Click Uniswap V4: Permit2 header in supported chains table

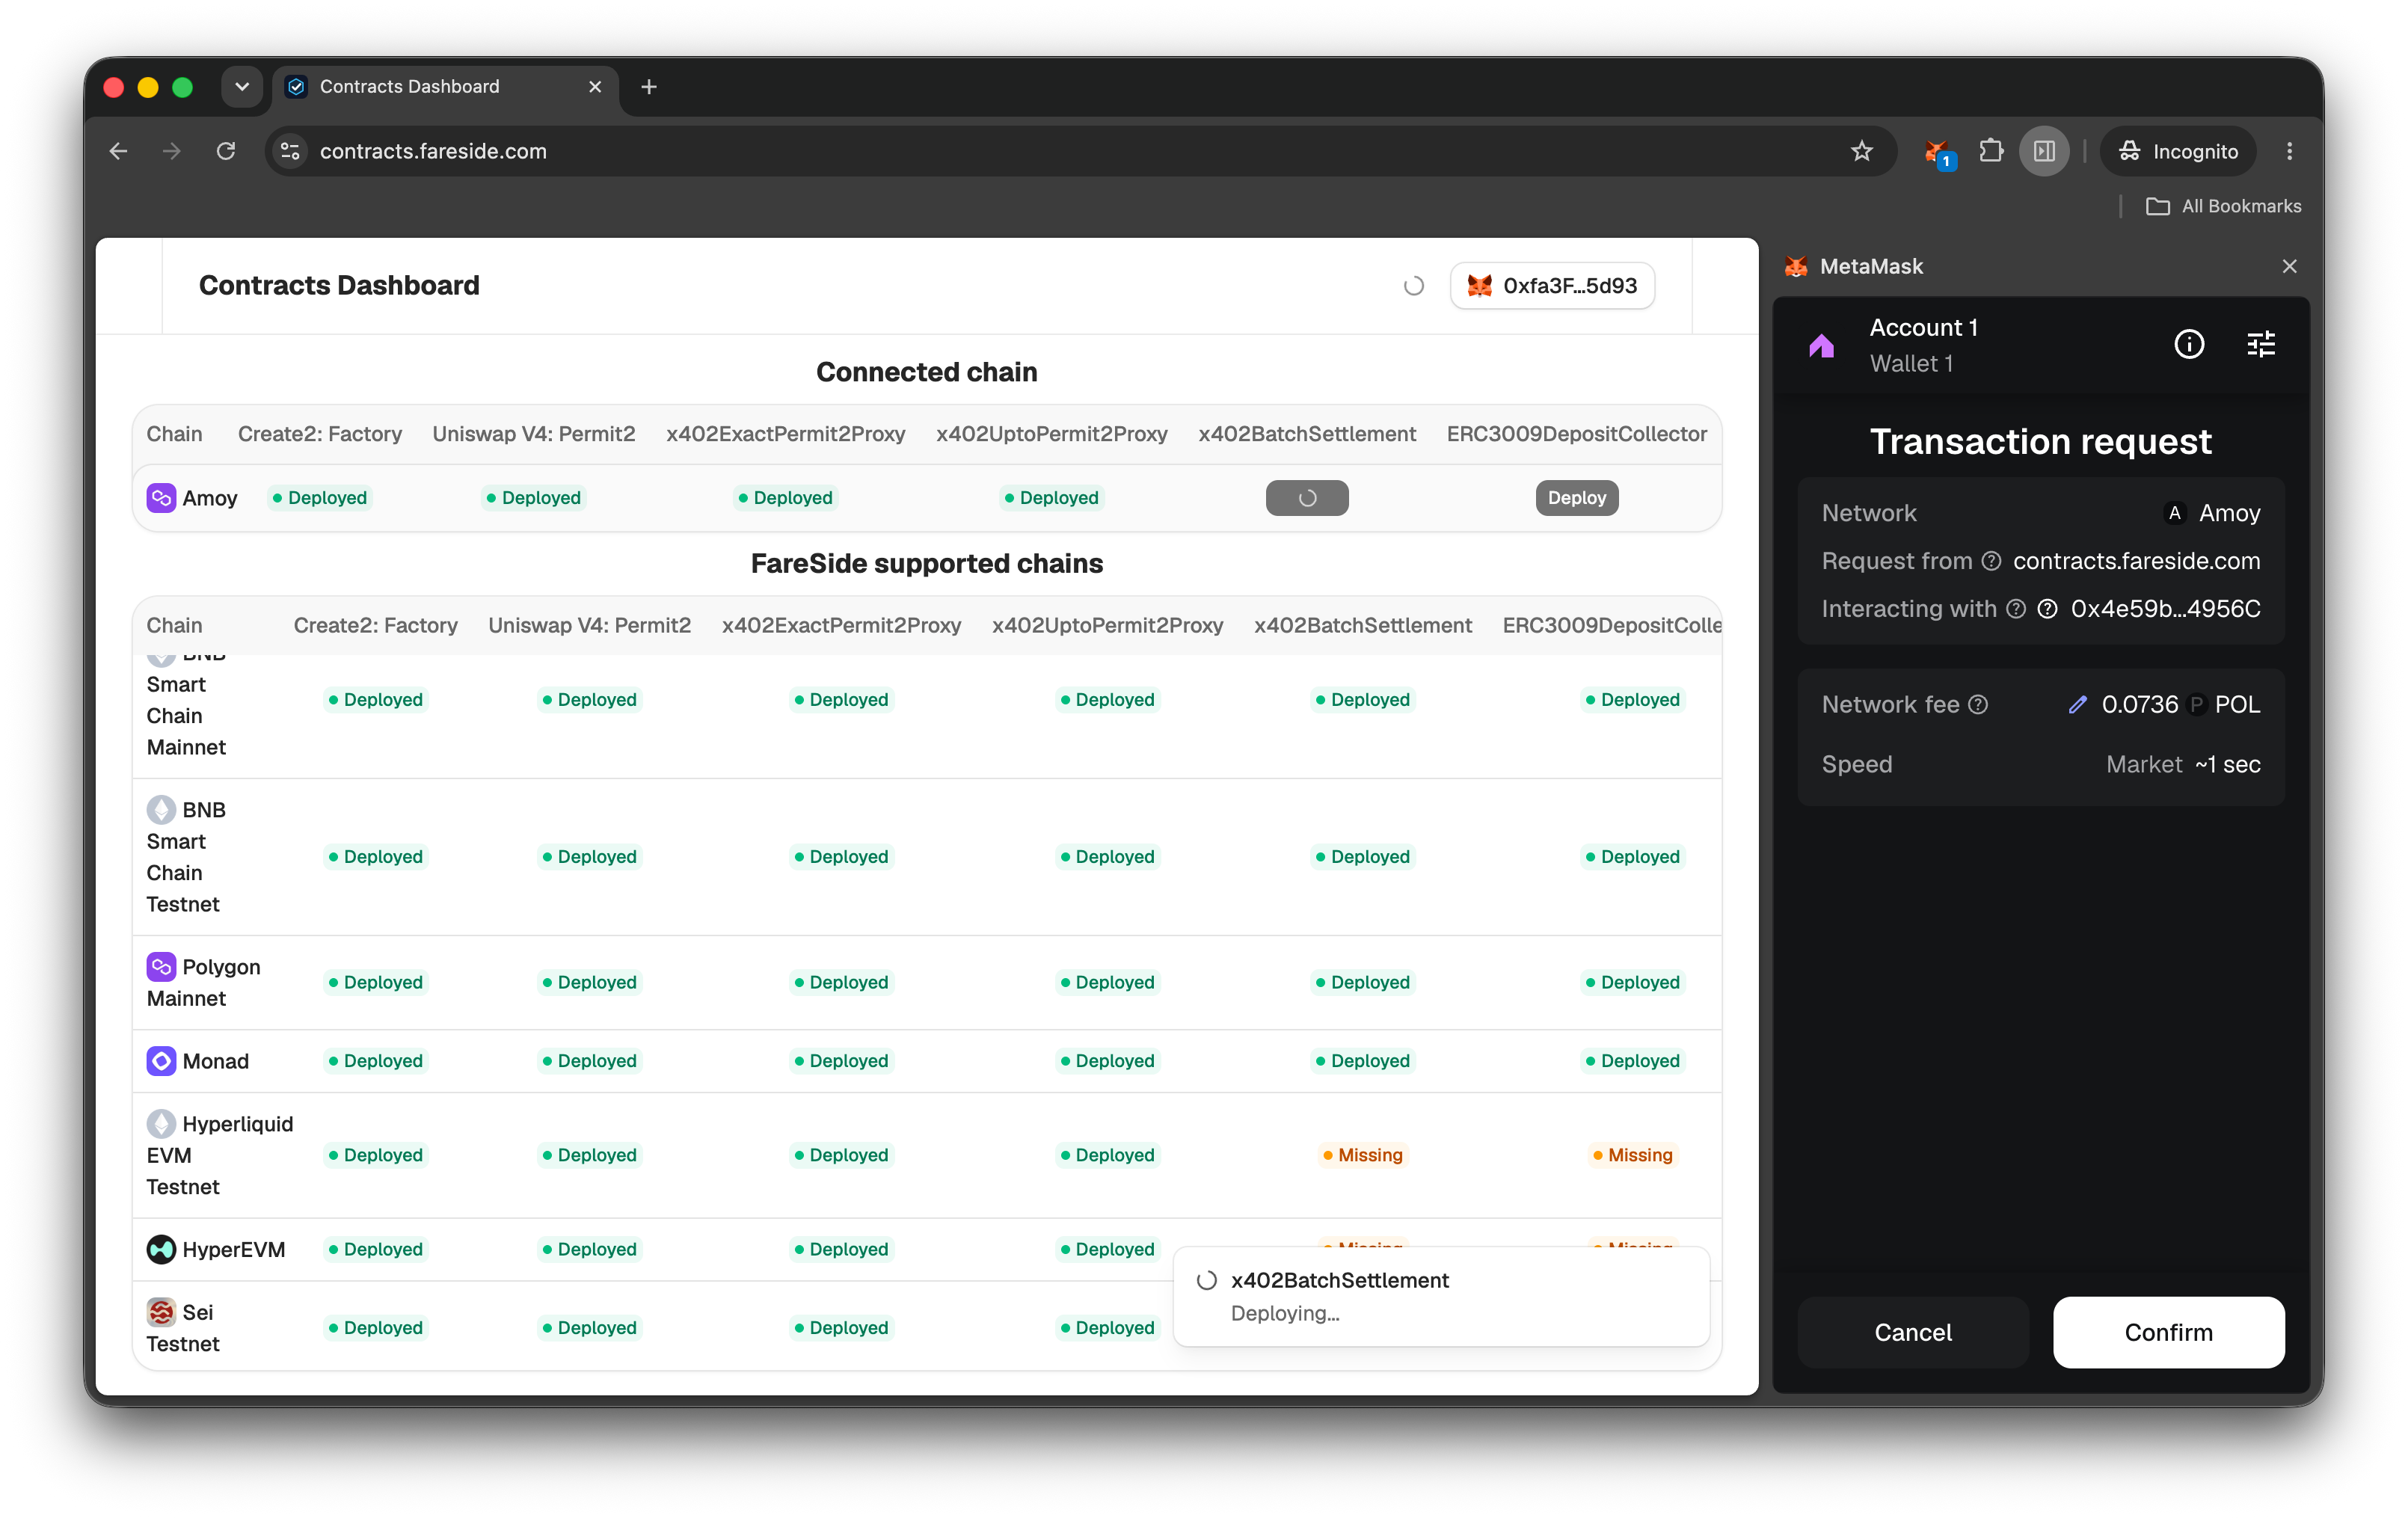[x=590, y=625]
